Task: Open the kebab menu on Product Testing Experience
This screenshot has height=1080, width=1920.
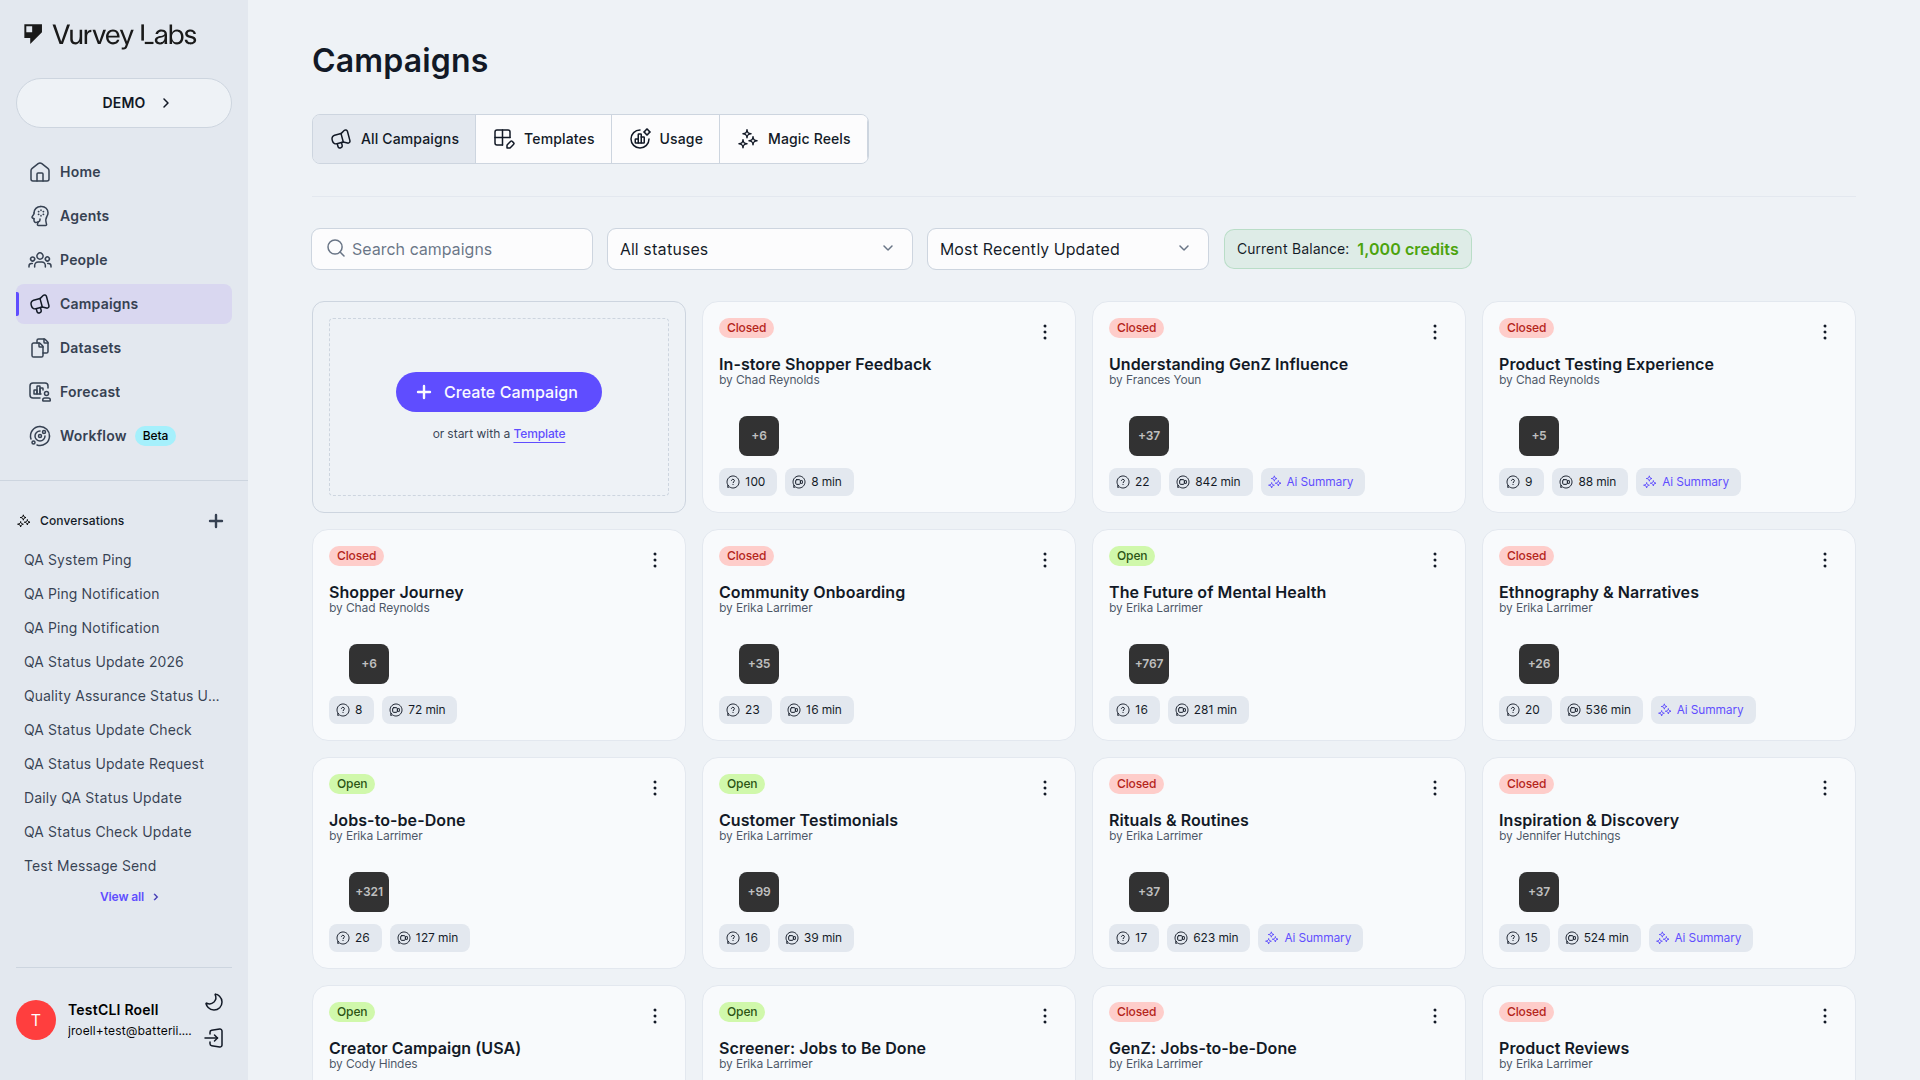Action: [x=1825, y=332]
